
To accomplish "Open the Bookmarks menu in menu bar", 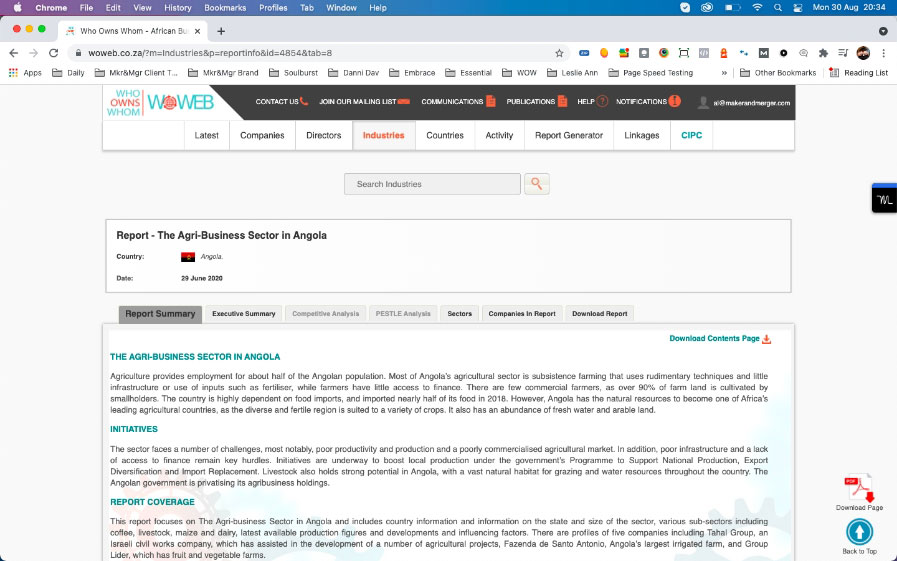I will click(x=225, y=8).
